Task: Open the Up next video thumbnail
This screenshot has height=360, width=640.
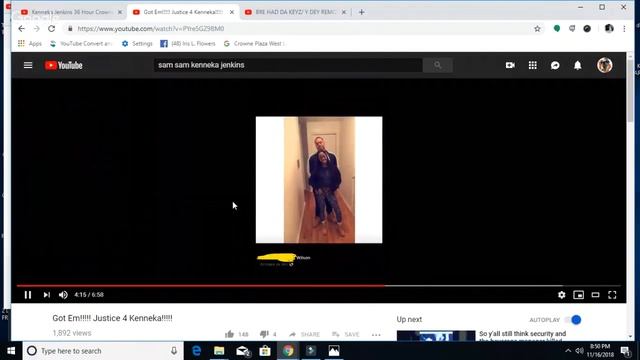Action: [x=436, y=336]
